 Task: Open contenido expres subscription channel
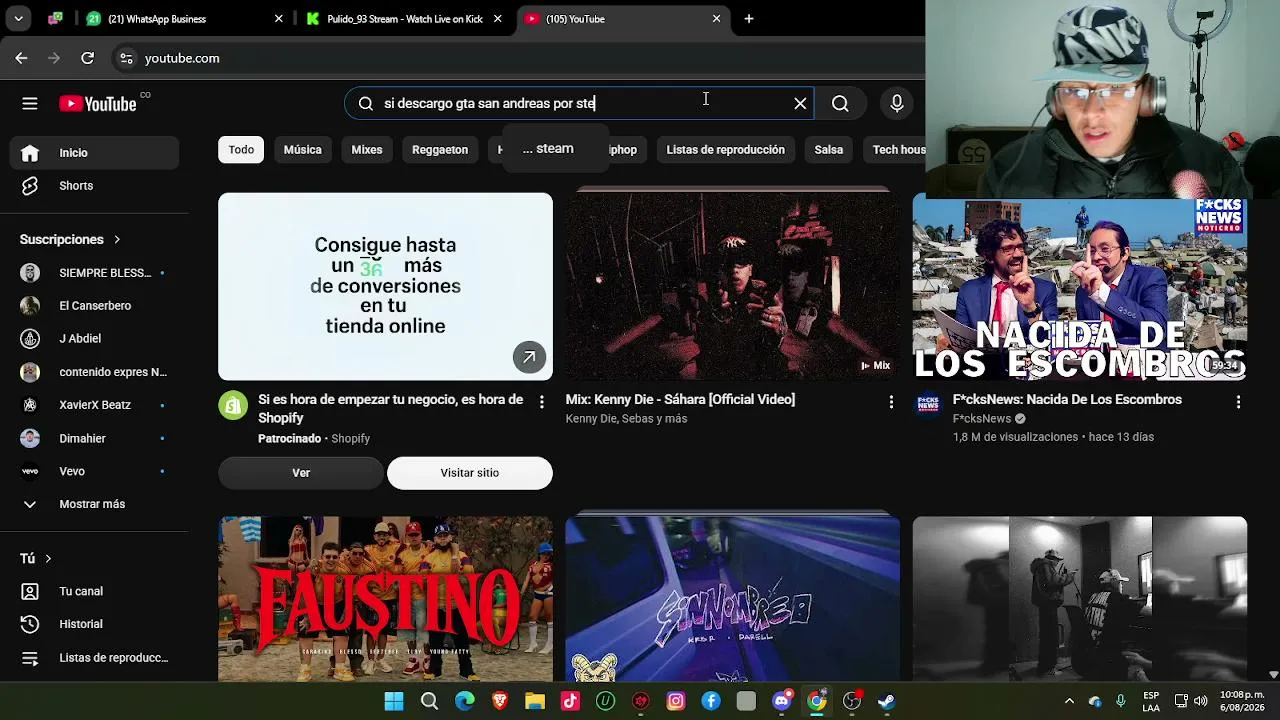point(94,372)
